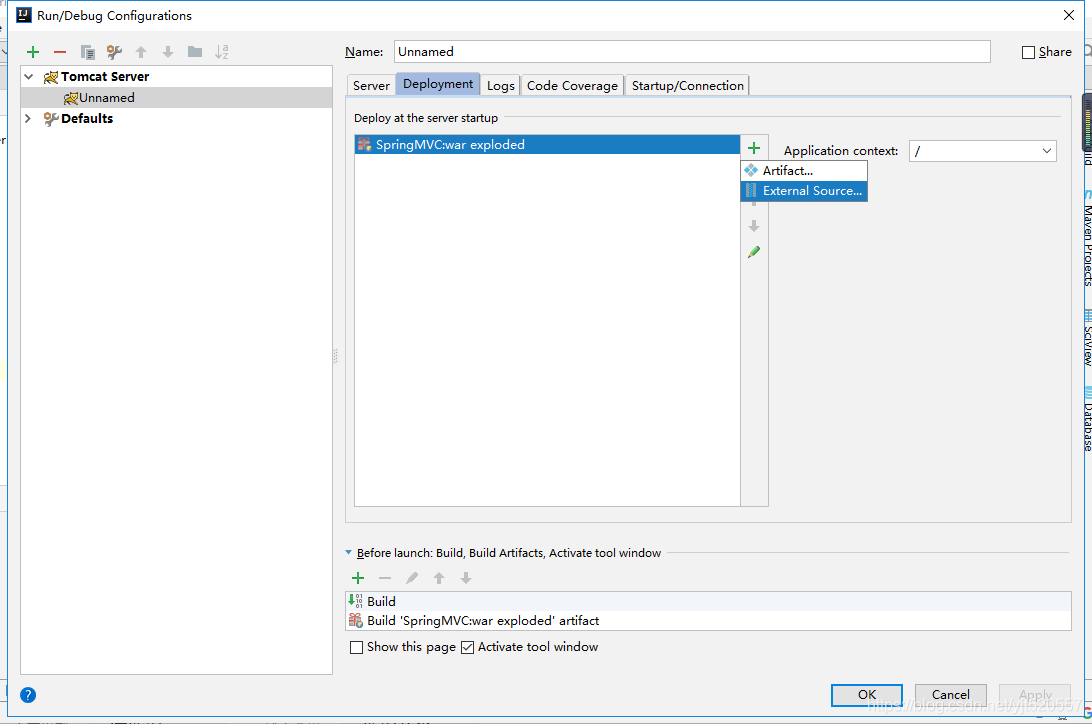Choose Artifact... from popup menu
The image size is (1092, 724).
[x=804, y=171]
